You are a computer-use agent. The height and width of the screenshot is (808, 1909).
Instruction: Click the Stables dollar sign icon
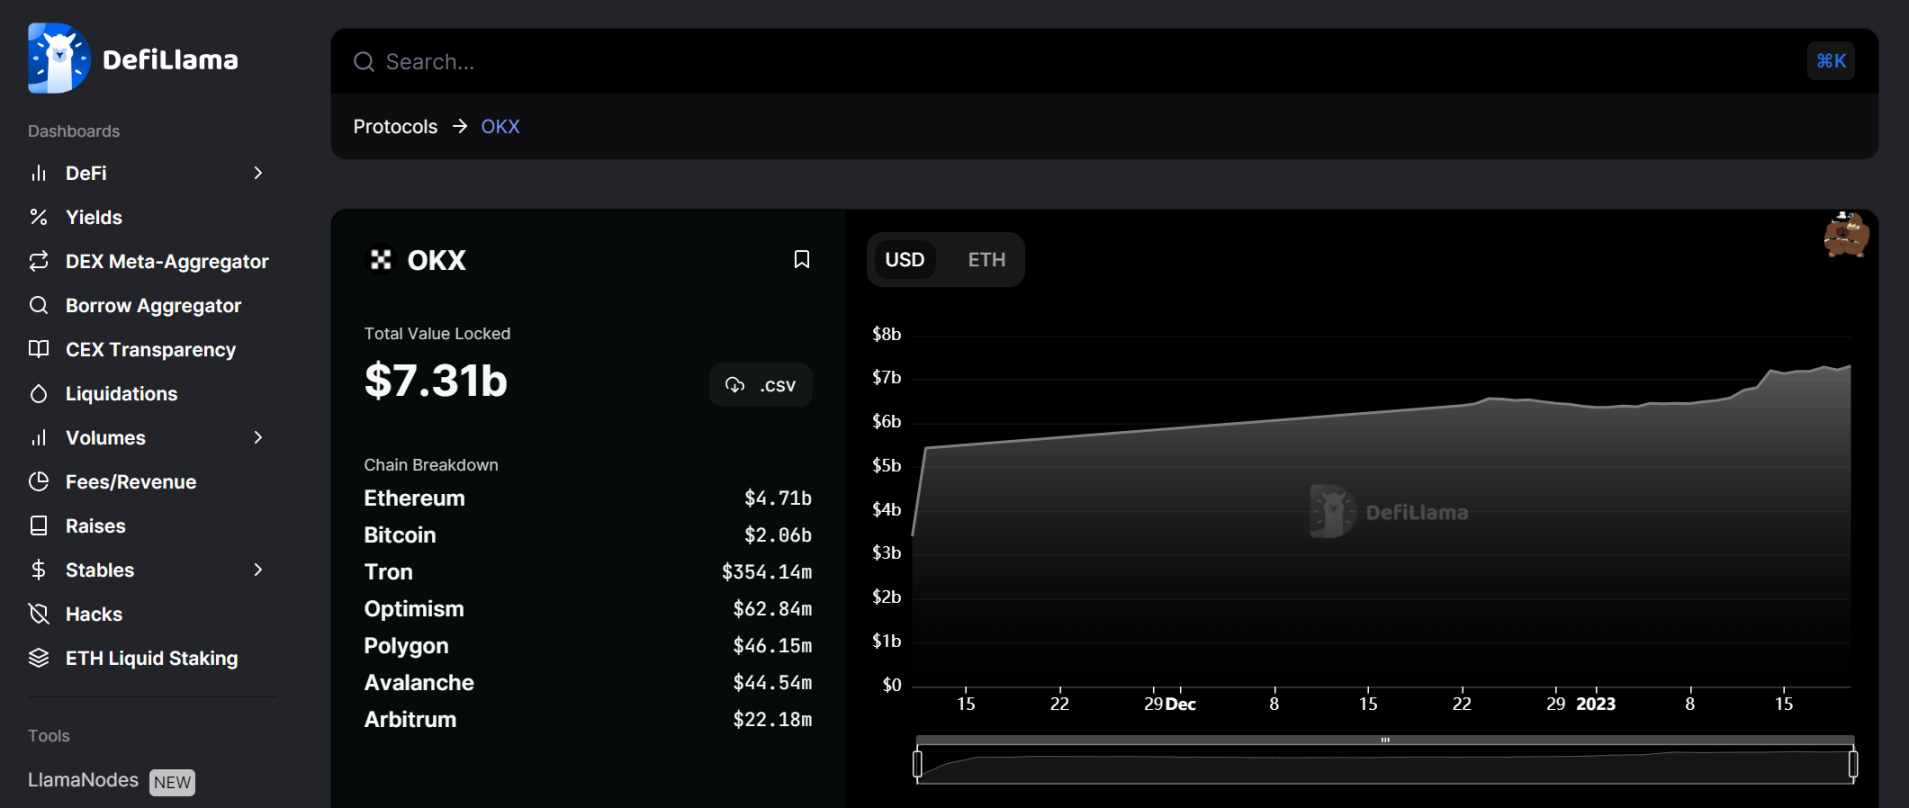pyautogui.click(x=39, y=569)
